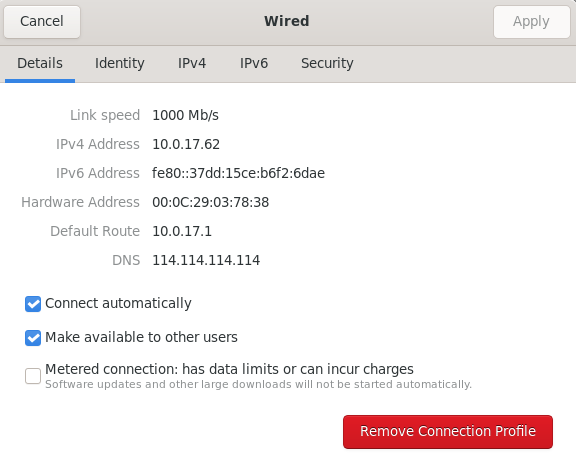Image resolution: width=576 pixels, height=470 pixels.
Task: Switch to the Details tab
Action: coord(40,63)
